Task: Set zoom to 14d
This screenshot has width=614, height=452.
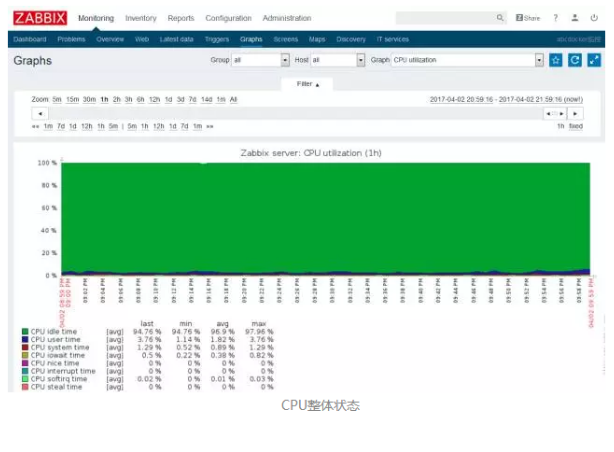Action: click(x=207, y=99)
